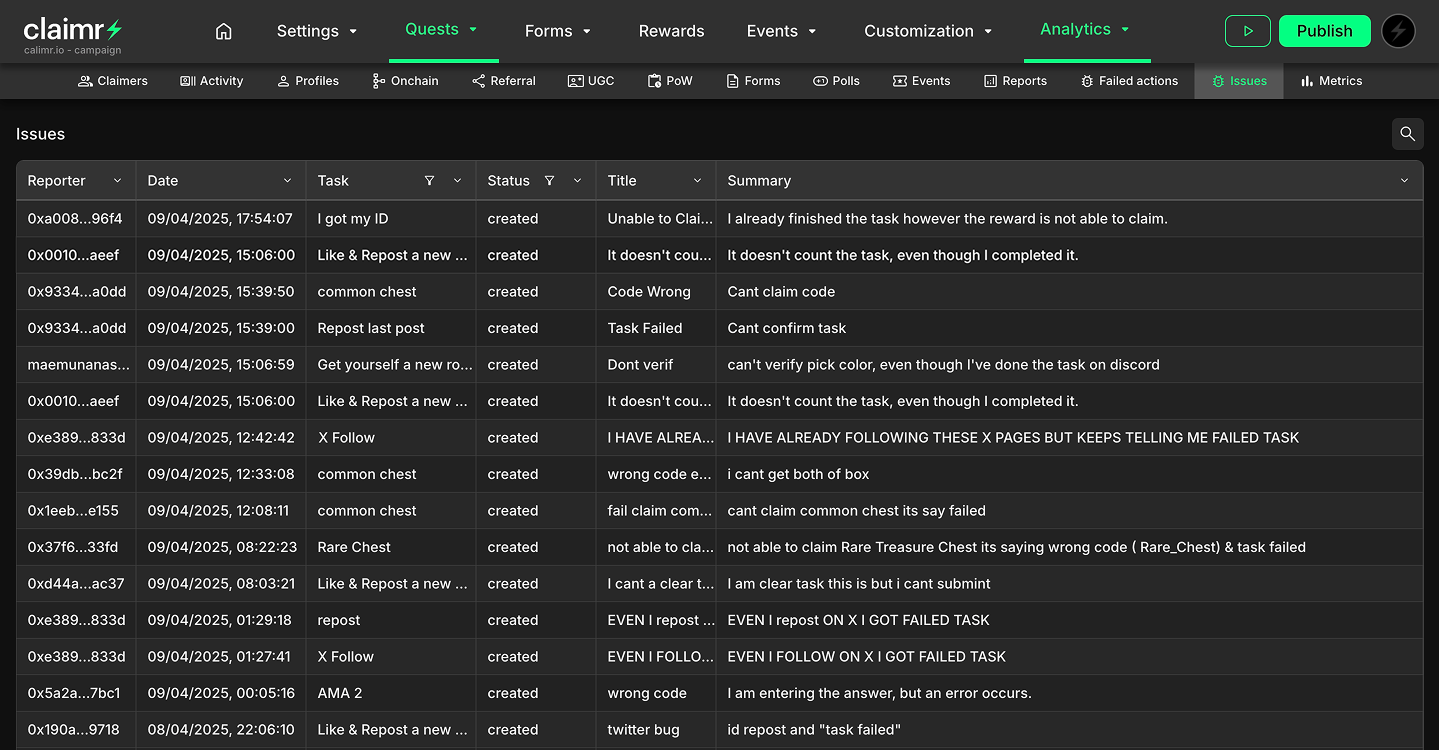Expand the Quests menu

(442, 30)
